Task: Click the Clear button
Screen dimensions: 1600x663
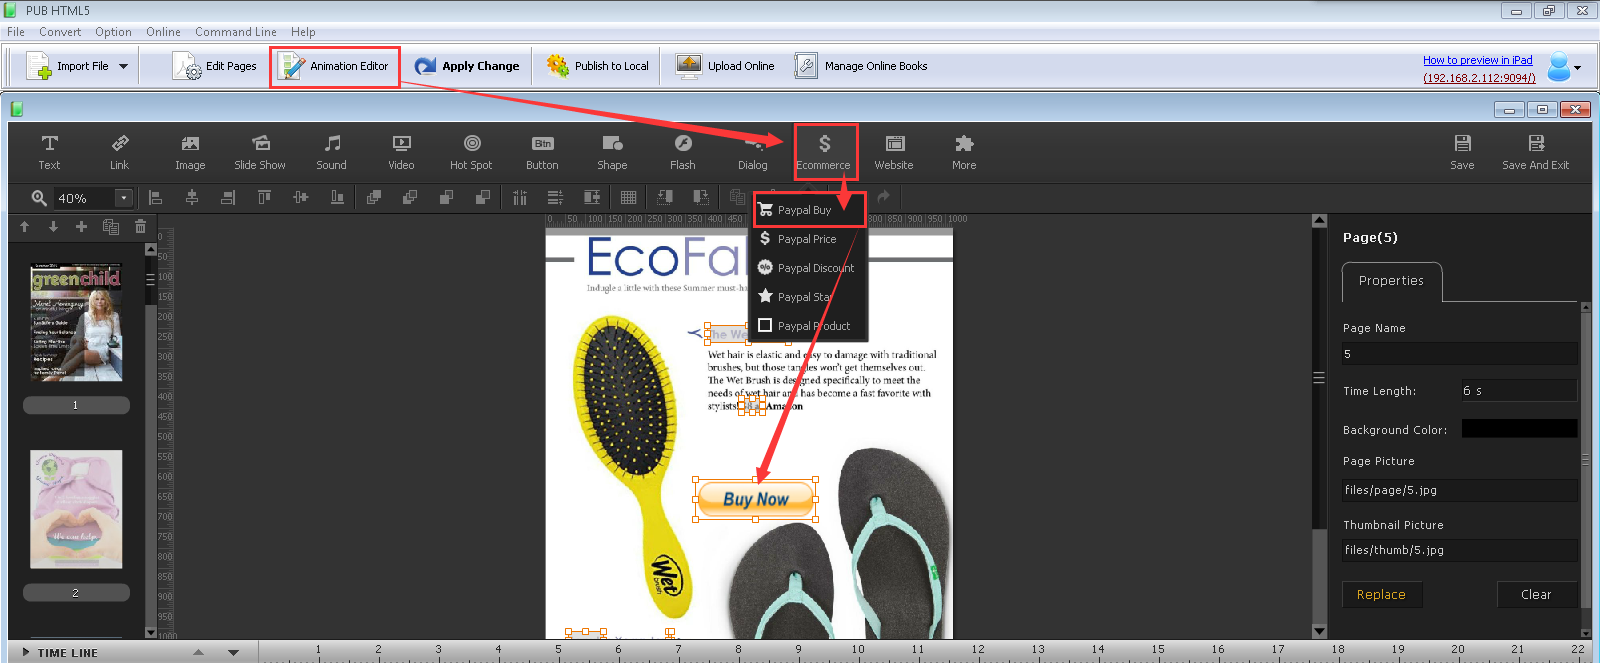Action: [x=1536, y=594]
